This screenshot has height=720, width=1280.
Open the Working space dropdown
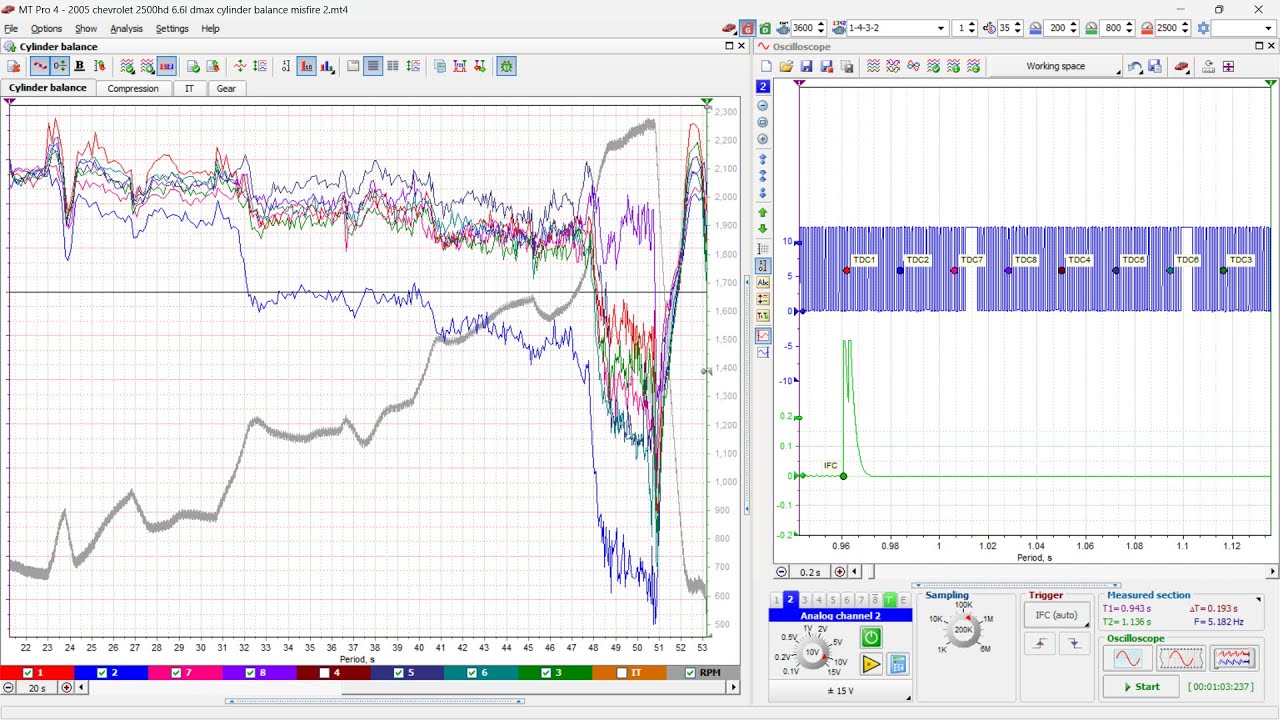click(x=1056, y=67)
